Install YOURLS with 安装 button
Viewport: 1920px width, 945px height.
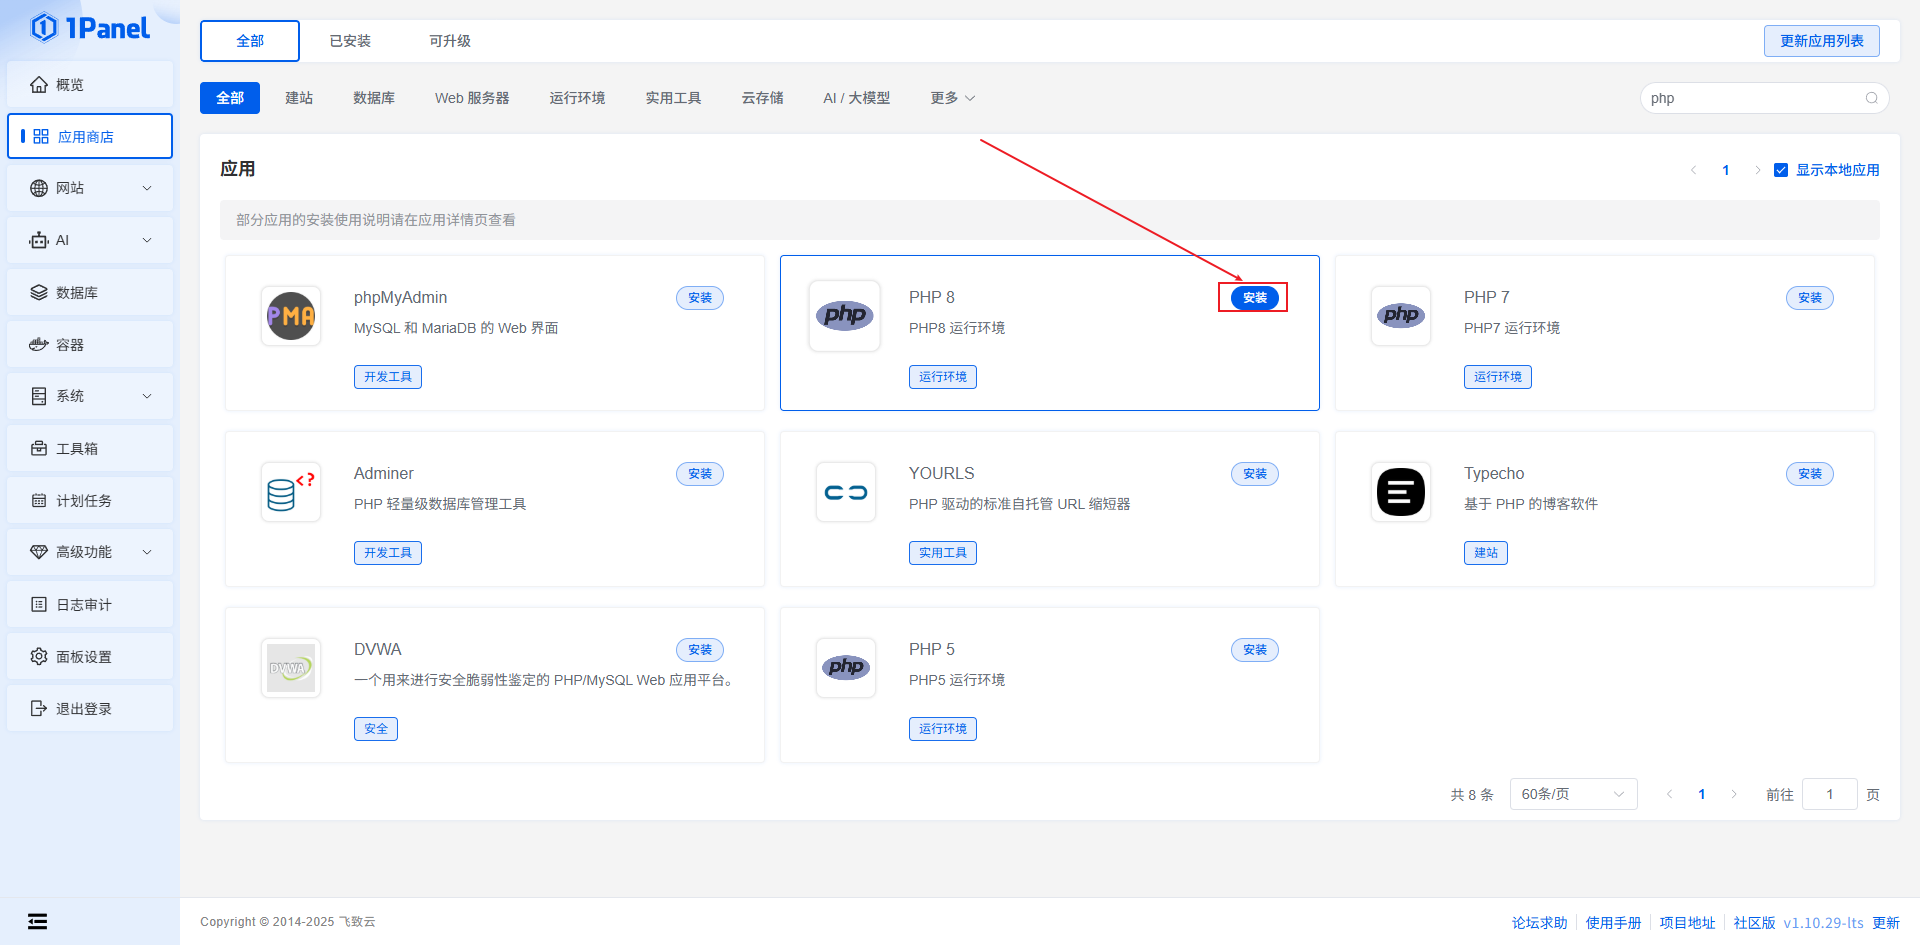(x=1255, y=474)
